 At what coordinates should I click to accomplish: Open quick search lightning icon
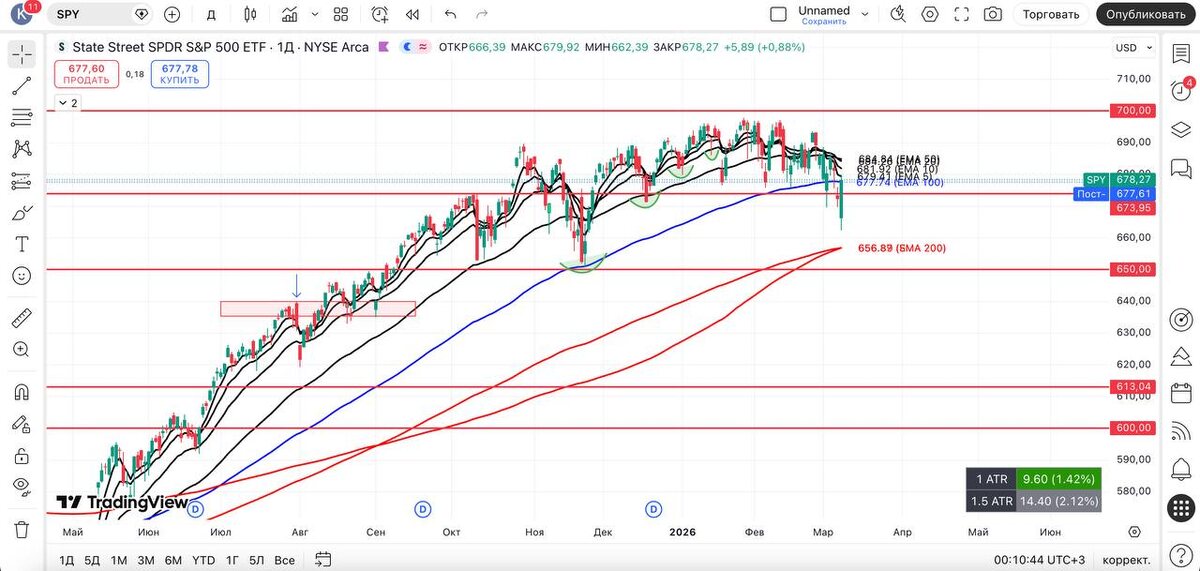pos(898,14)
